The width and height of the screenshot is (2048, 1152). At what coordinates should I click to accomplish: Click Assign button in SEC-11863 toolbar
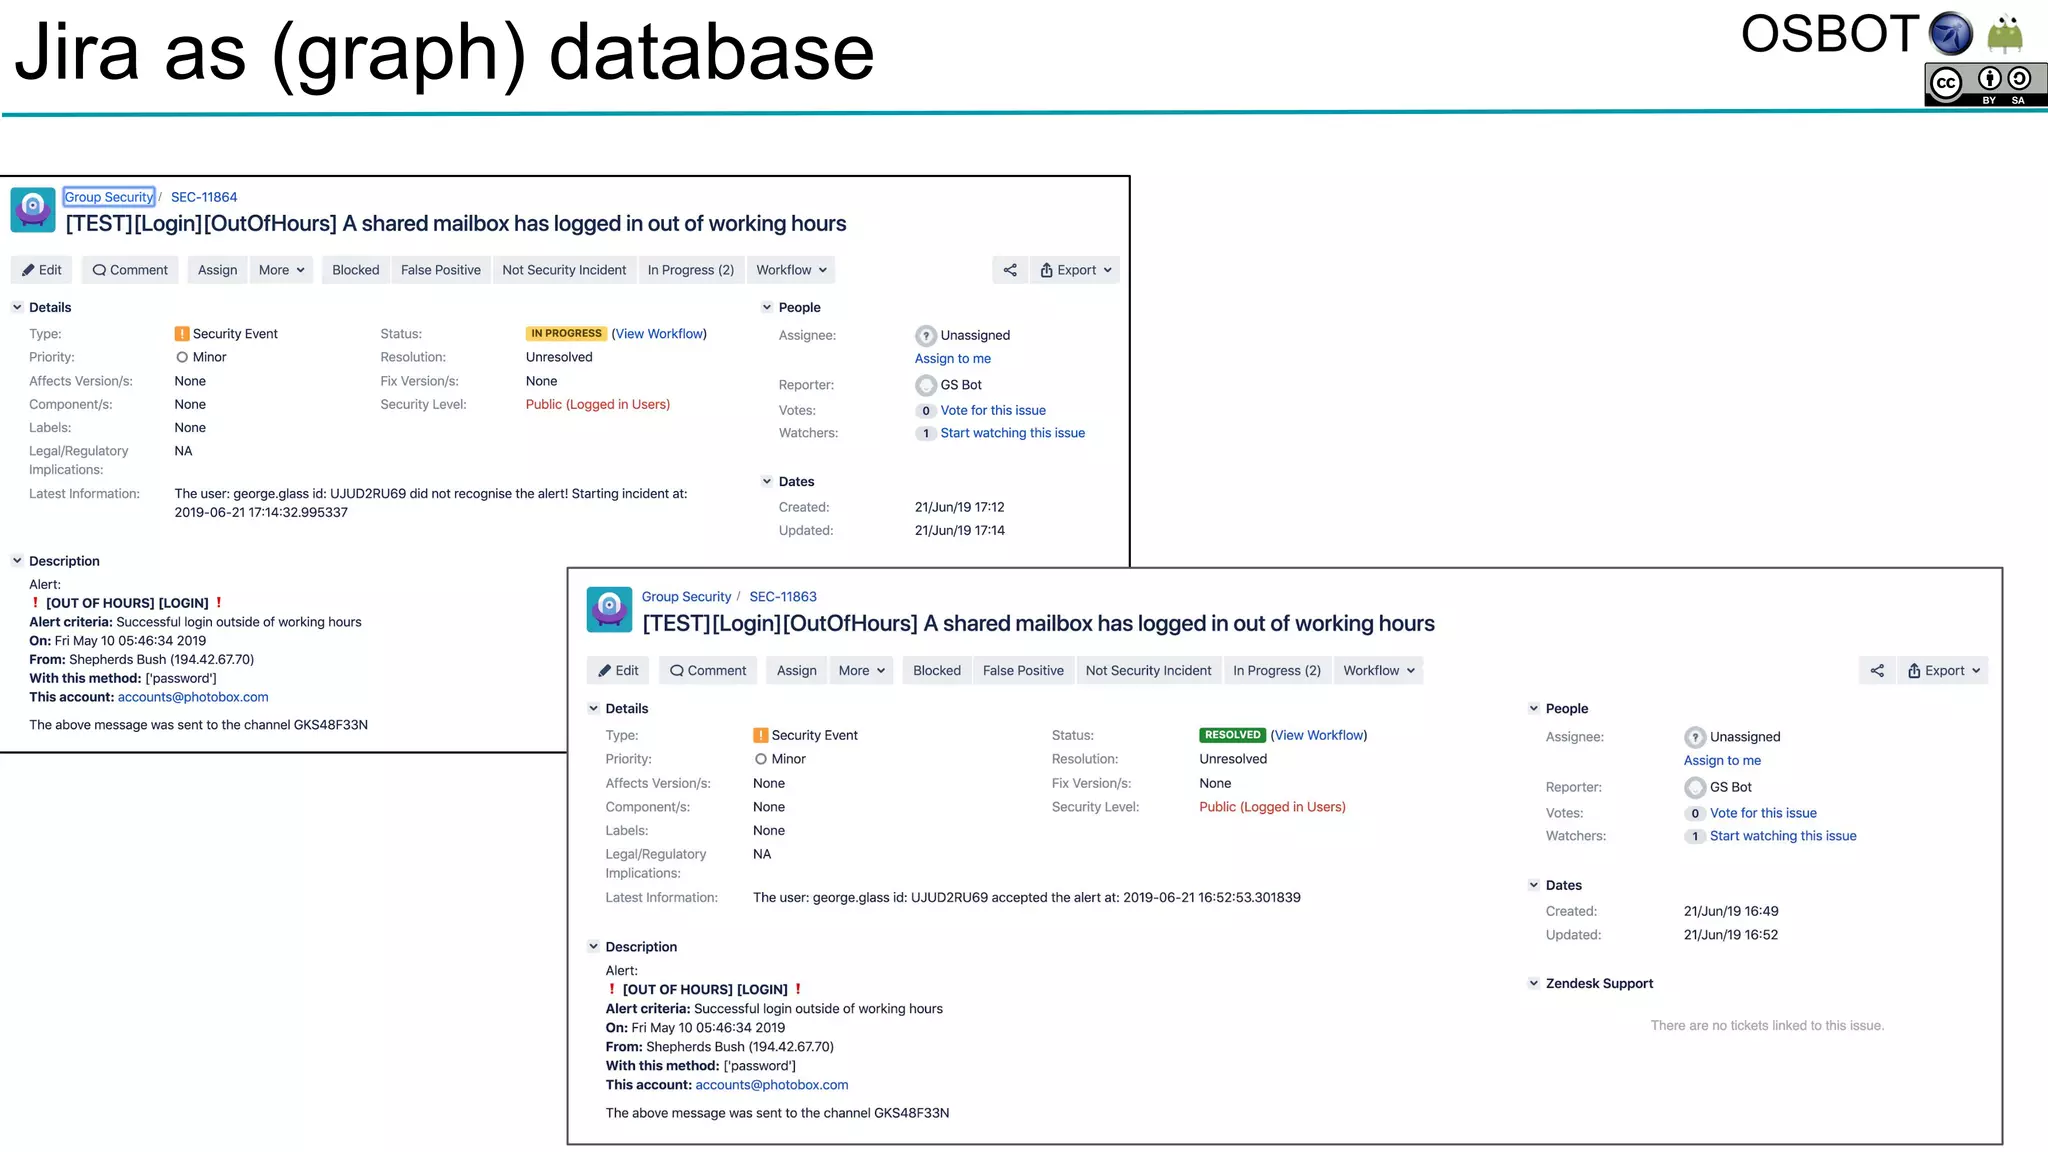[797, 671]
